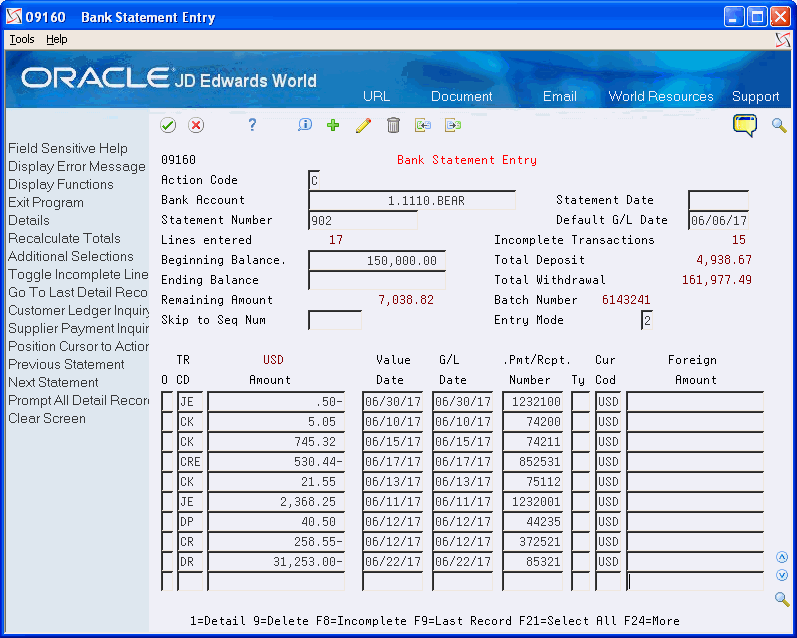Click the amount cell 745.32

point(276,442)
